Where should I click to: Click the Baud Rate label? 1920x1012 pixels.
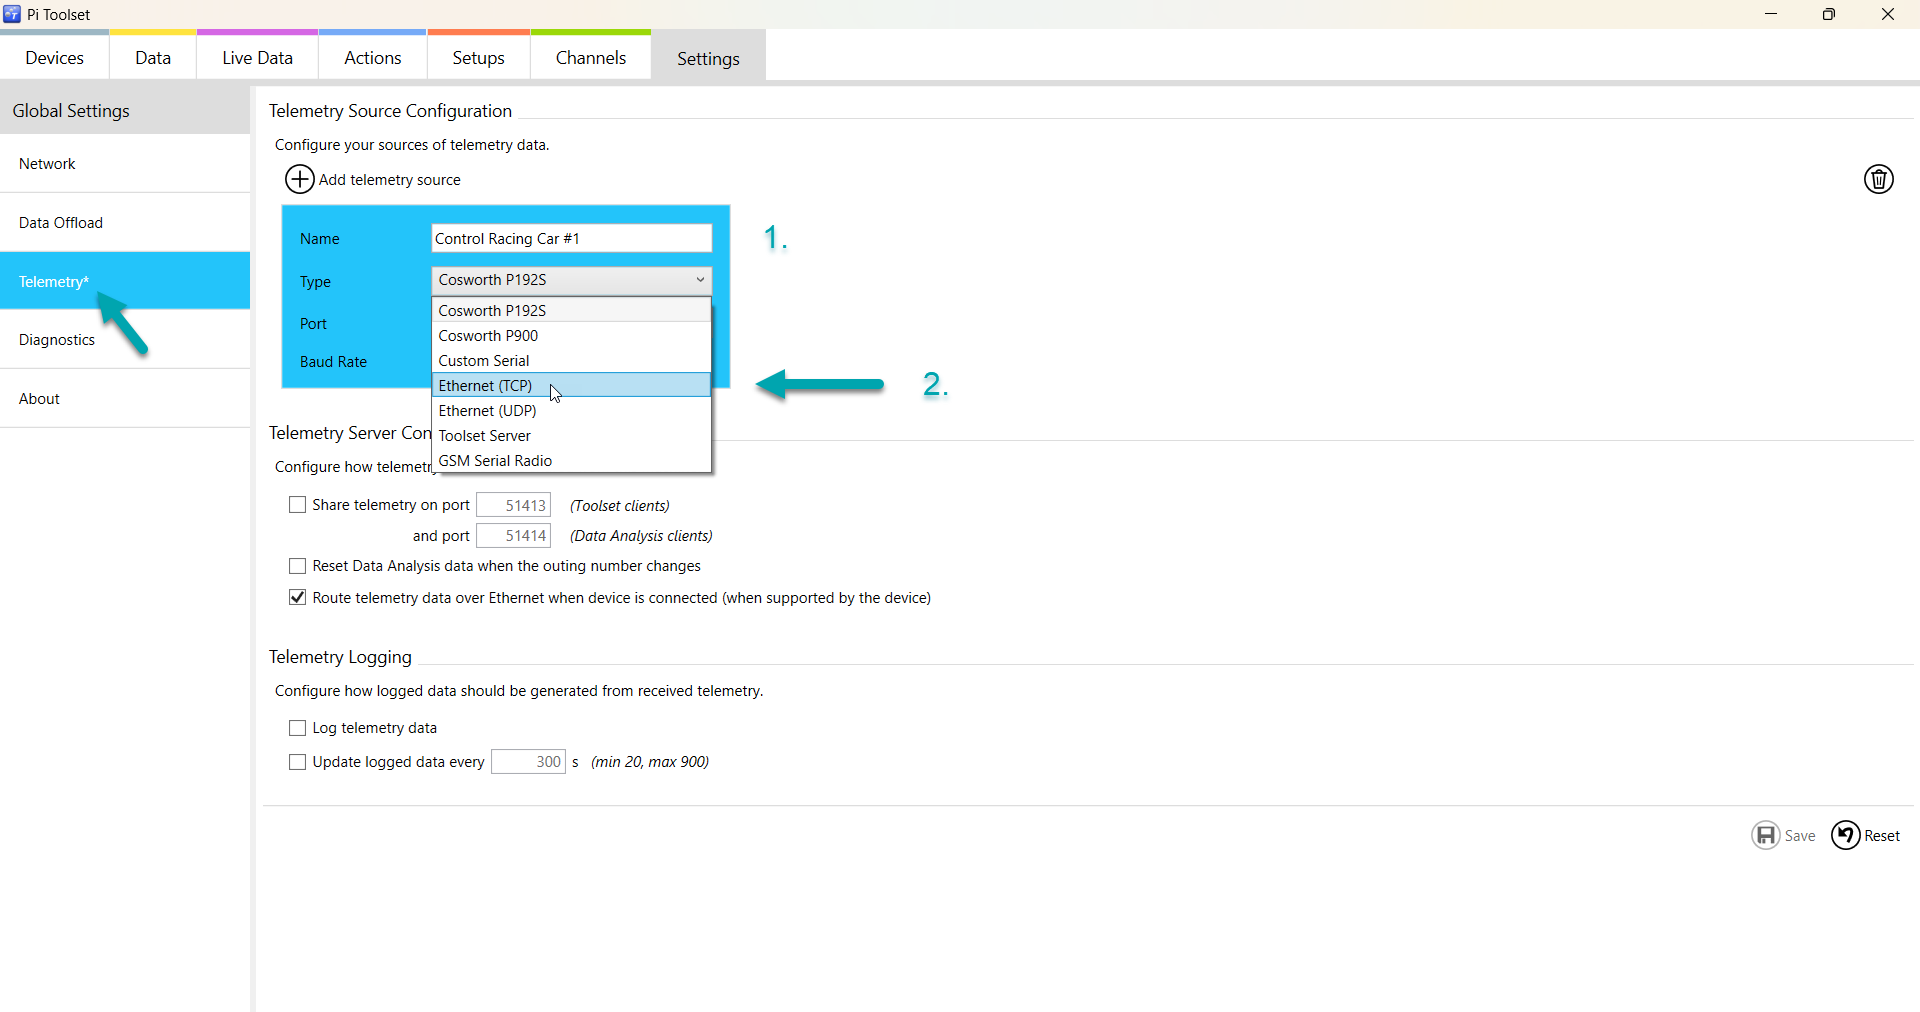coord(333,362)
